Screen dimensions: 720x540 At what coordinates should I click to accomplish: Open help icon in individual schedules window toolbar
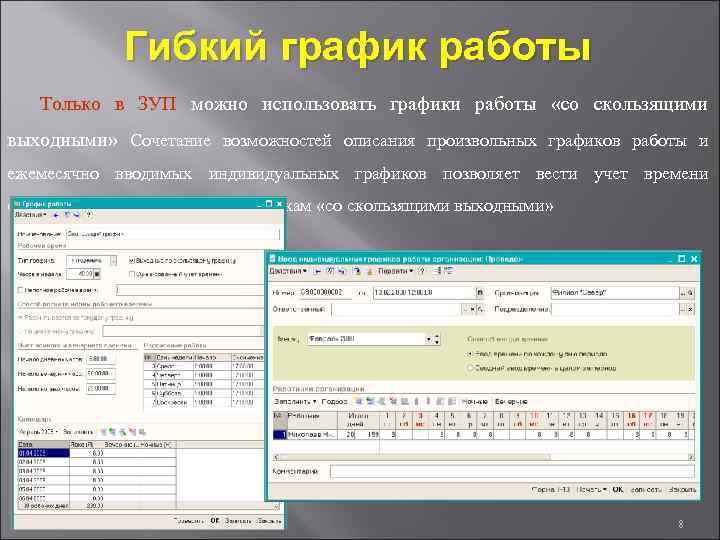click(x=421, y=271)
